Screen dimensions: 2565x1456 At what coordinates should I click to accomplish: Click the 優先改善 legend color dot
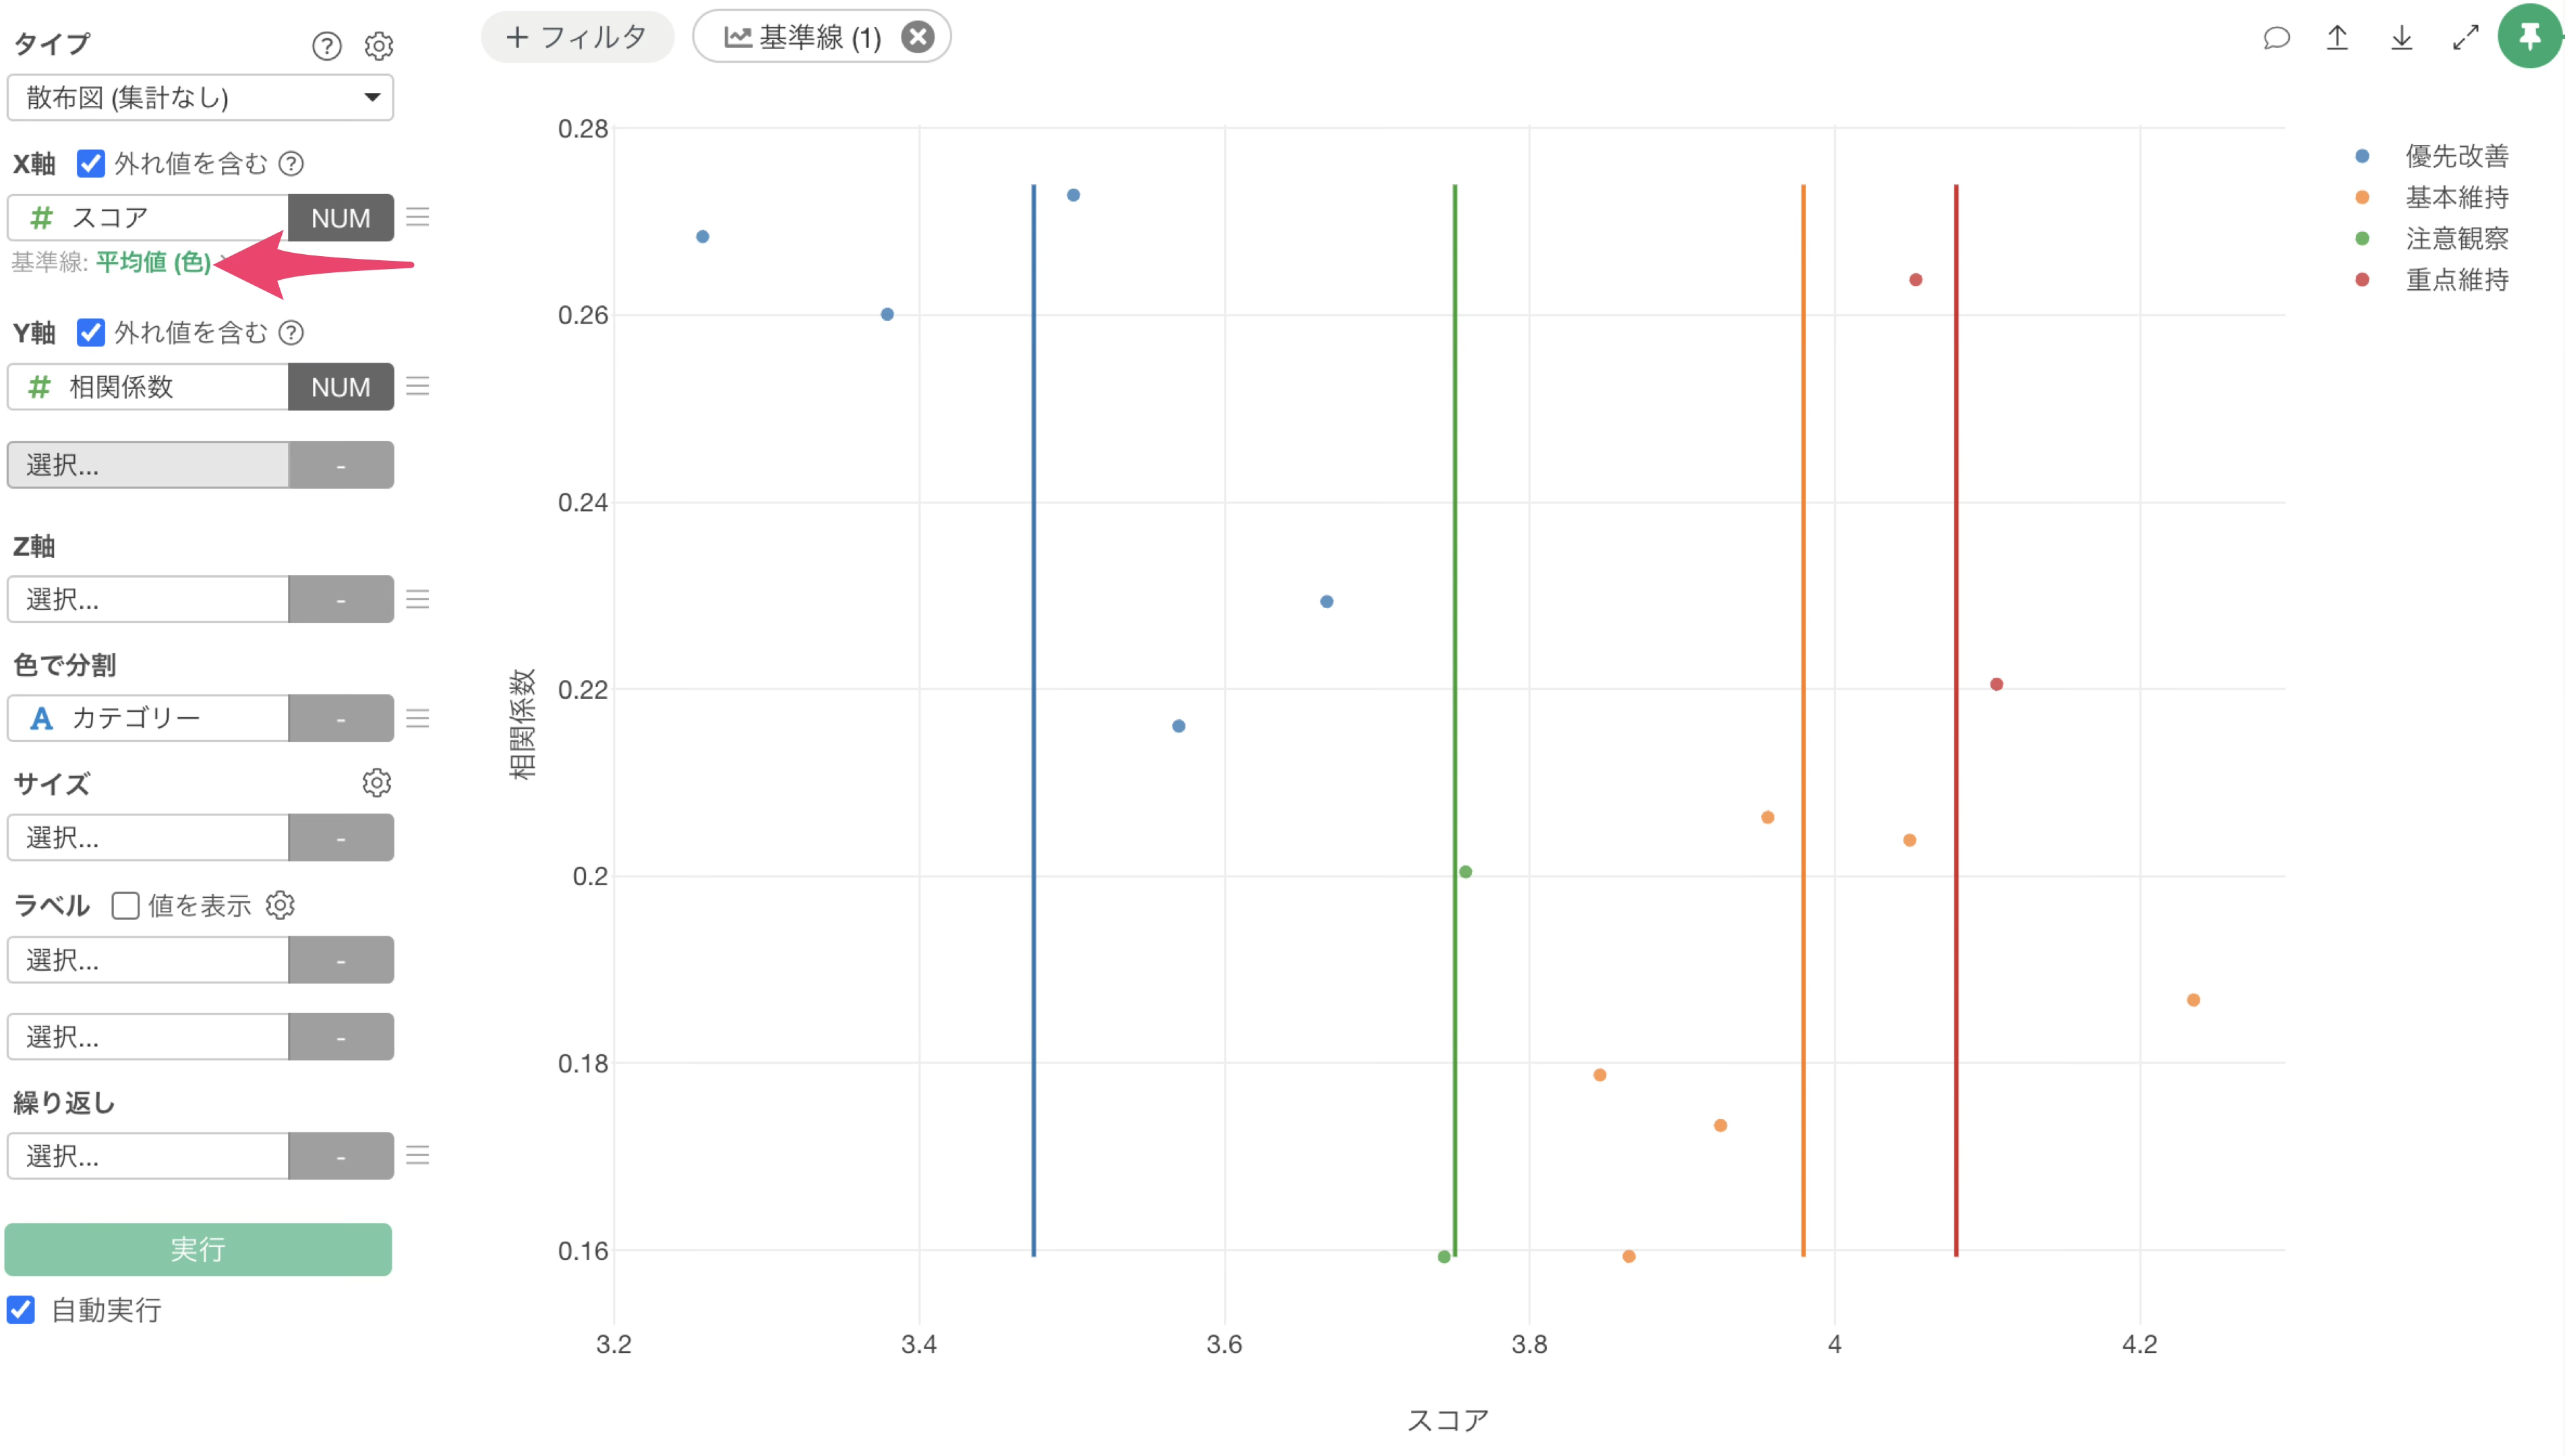(2362, 156)
